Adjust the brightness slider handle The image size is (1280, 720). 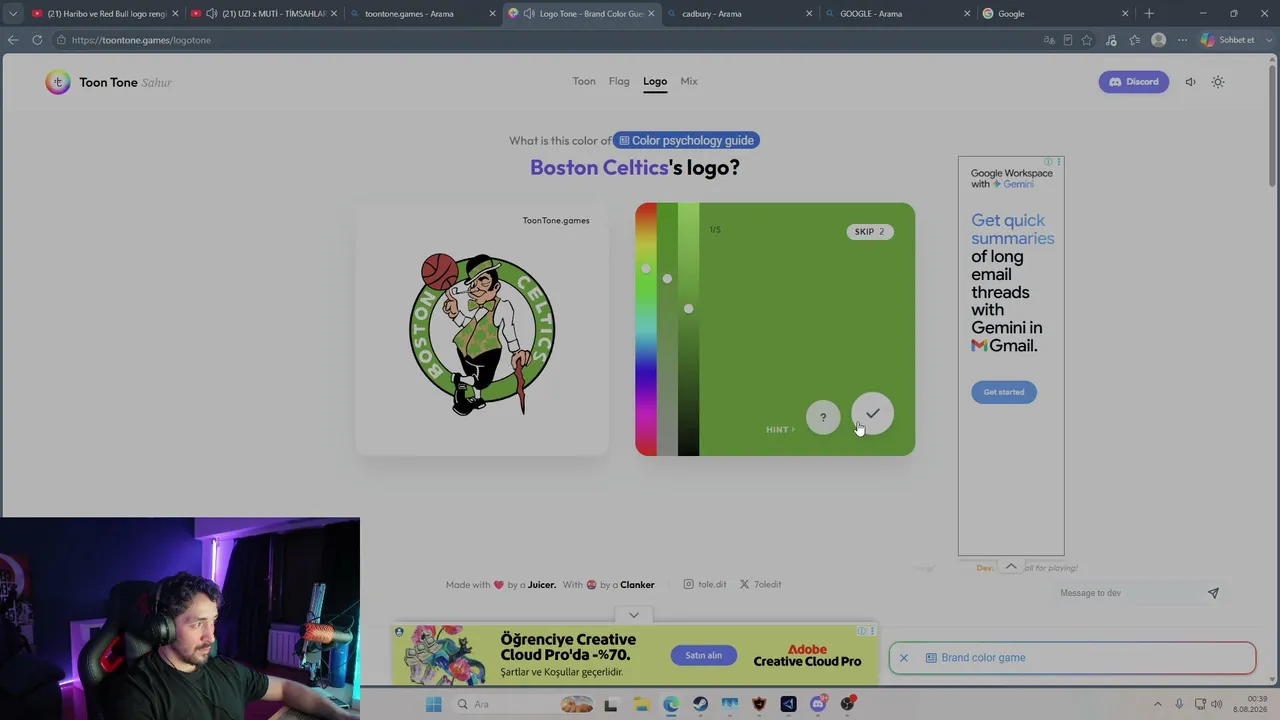[x=688, y=308]
